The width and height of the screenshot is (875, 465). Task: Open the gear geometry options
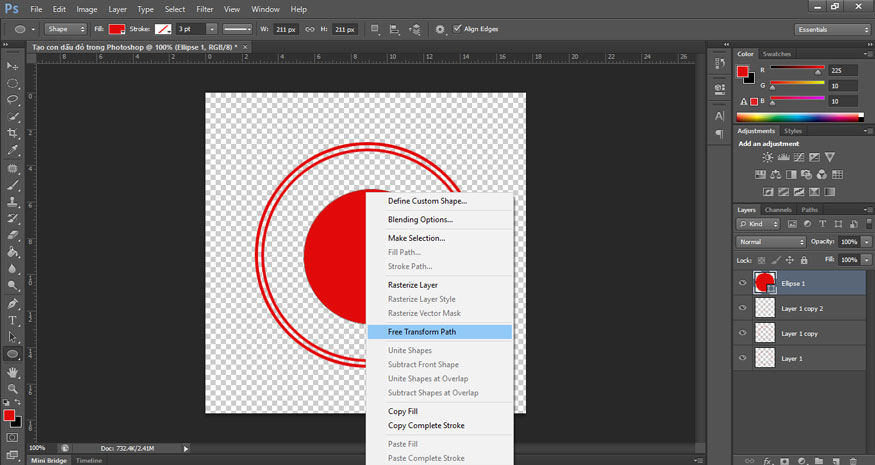coord(440,30)
